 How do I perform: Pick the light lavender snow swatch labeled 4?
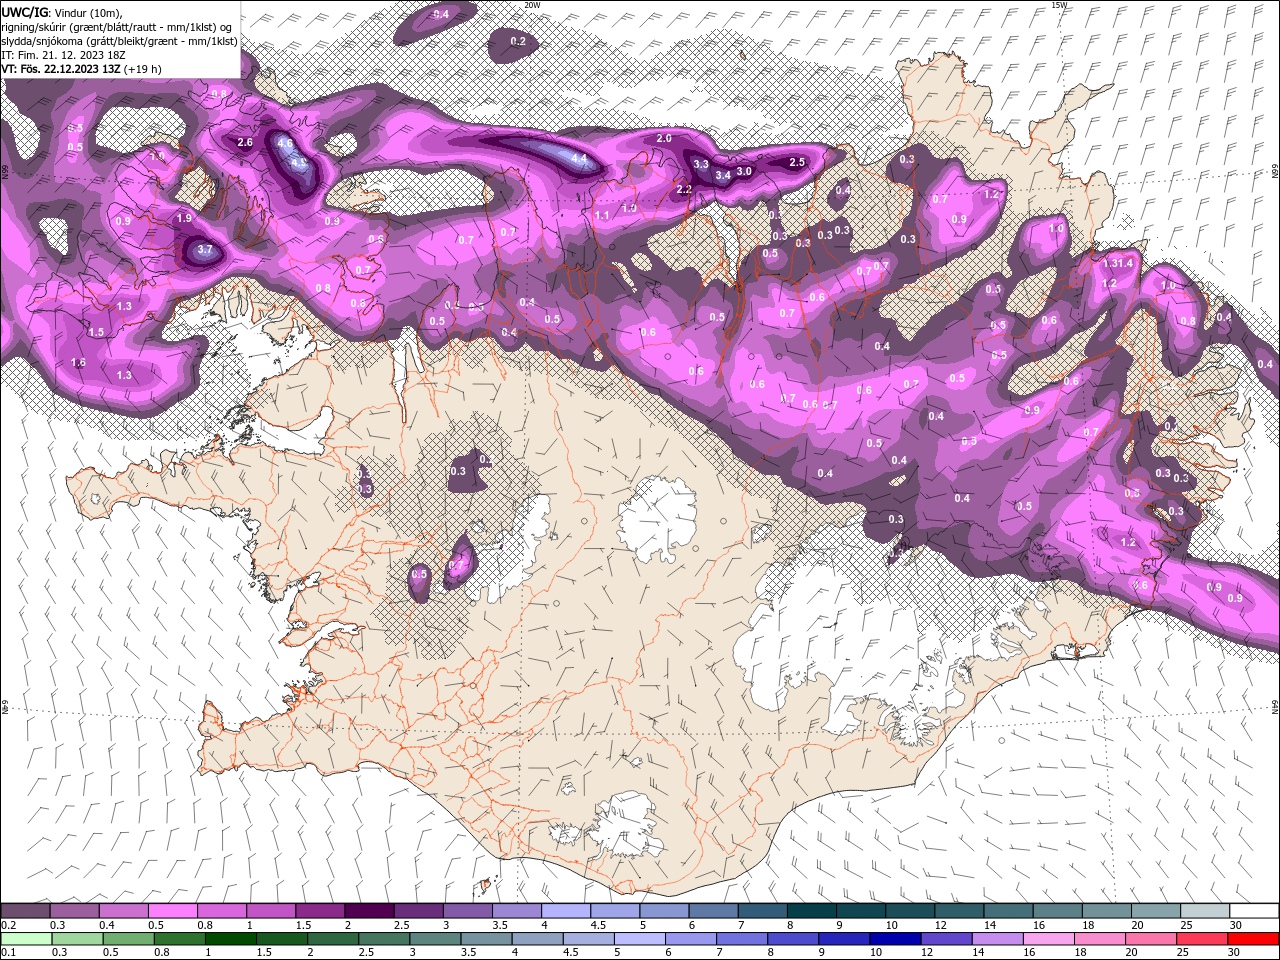(x=564, y=911)
